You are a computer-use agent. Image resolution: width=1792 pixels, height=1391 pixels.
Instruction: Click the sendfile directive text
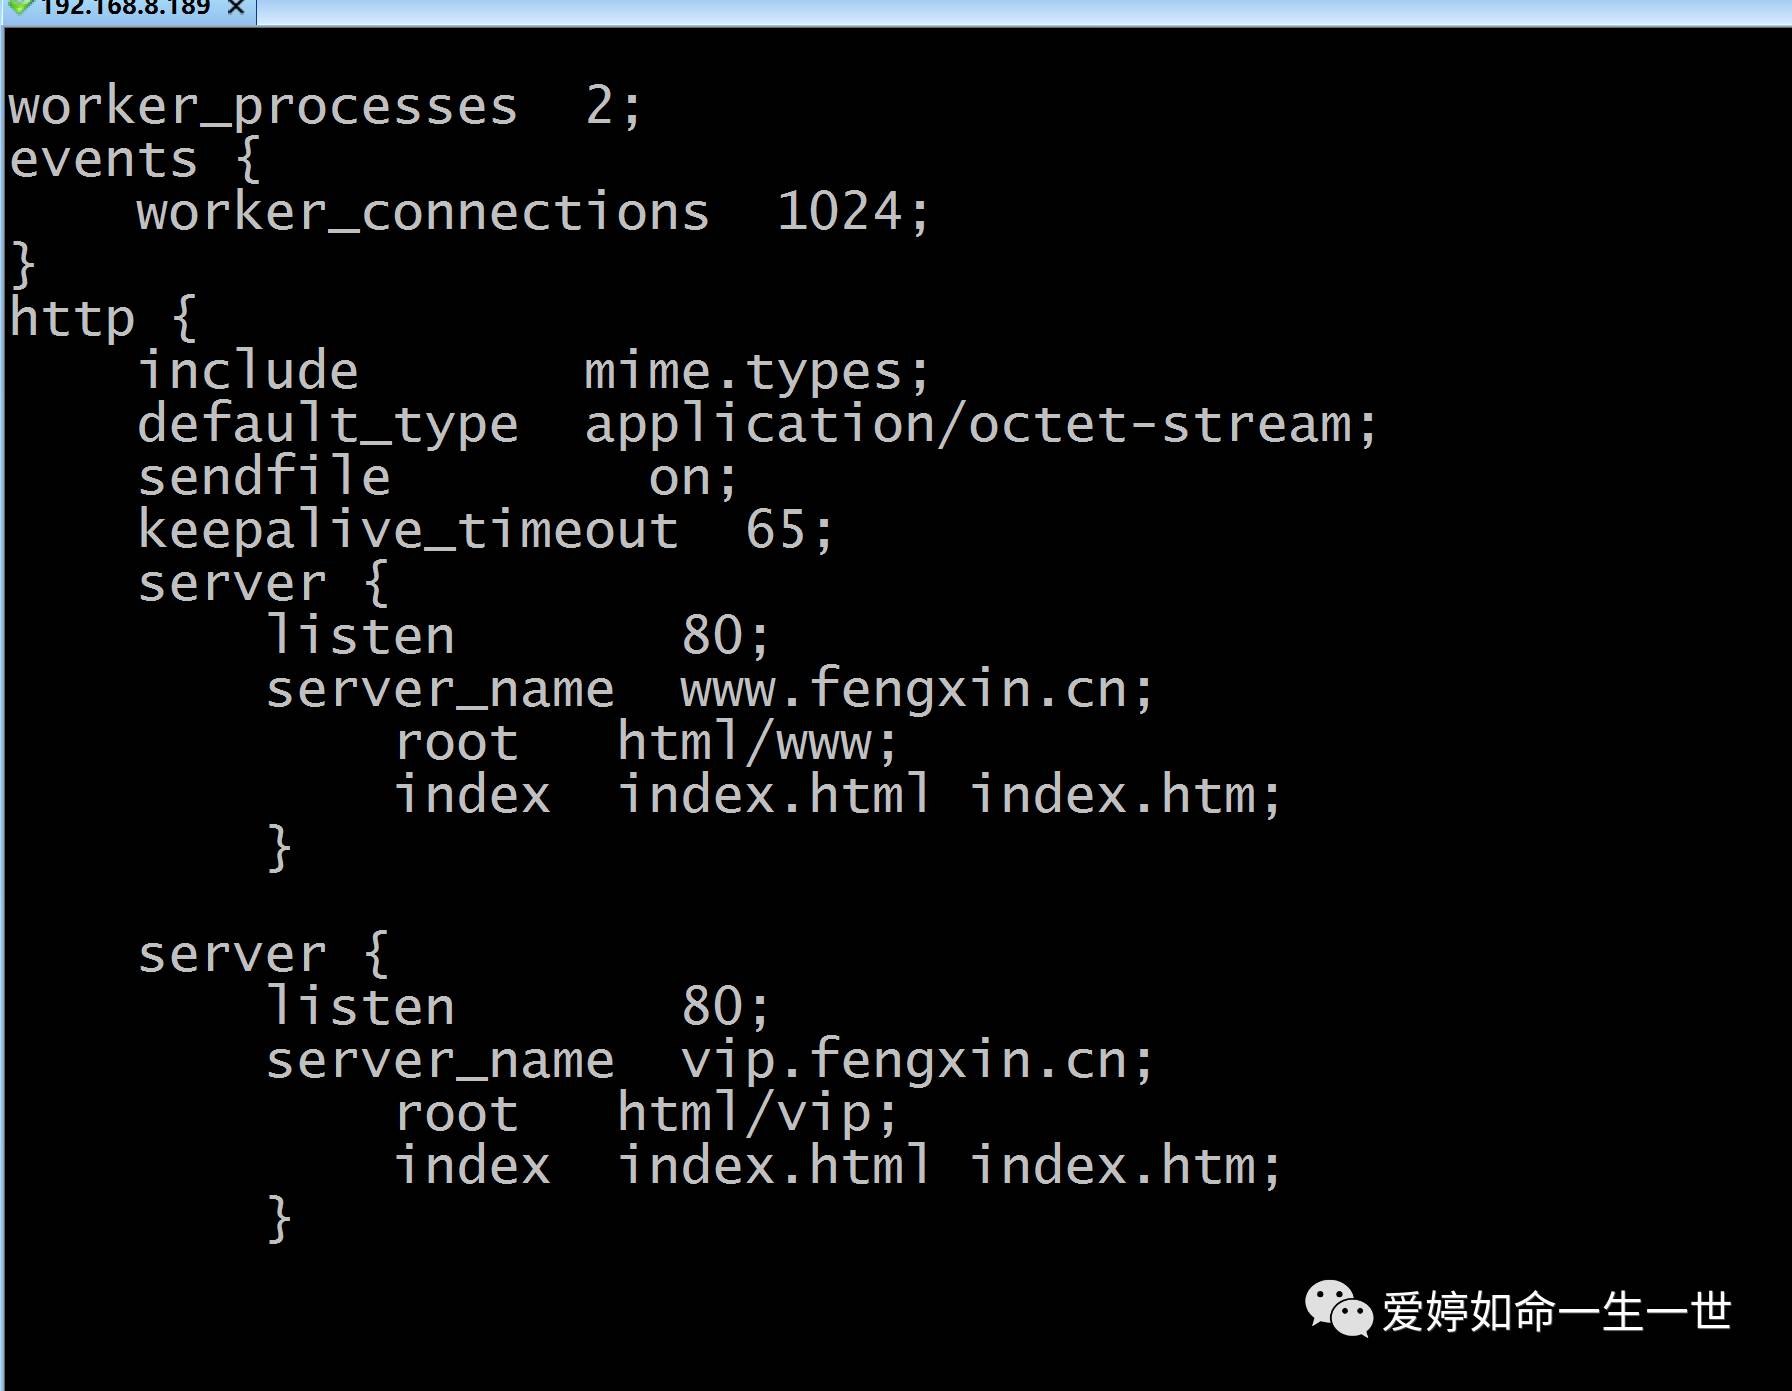tap(264, 478)
